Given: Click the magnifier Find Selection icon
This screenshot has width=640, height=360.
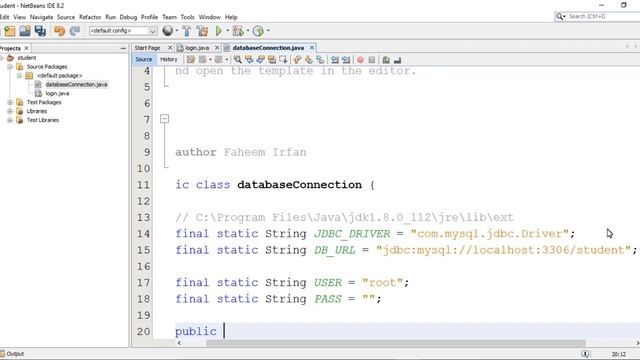Looking at the screenshot, I should (x=238, y=60).
